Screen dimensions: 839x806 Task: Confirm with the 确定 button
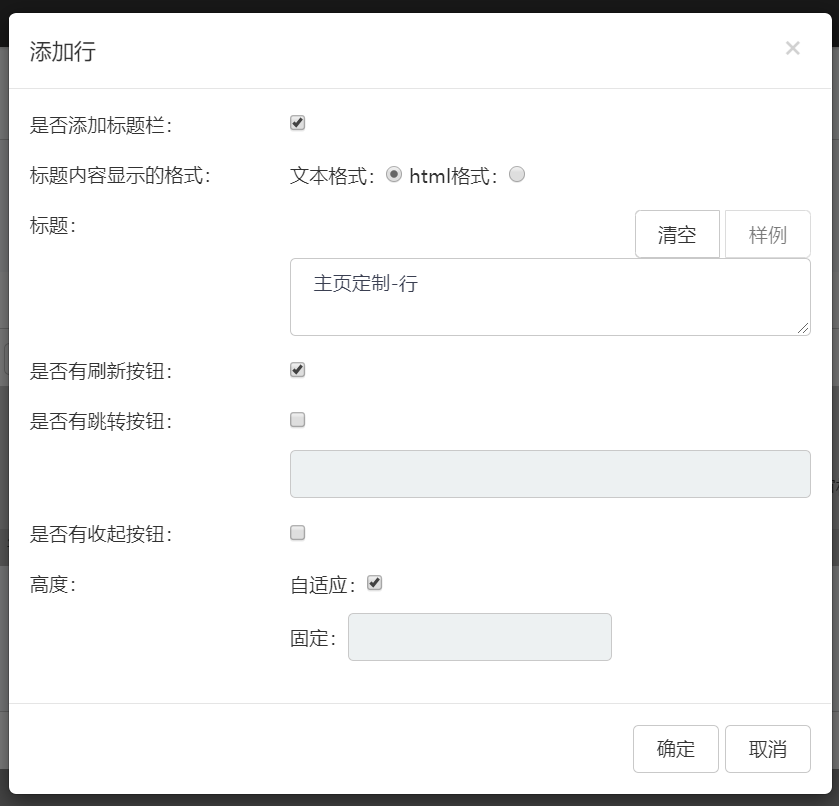675,749
